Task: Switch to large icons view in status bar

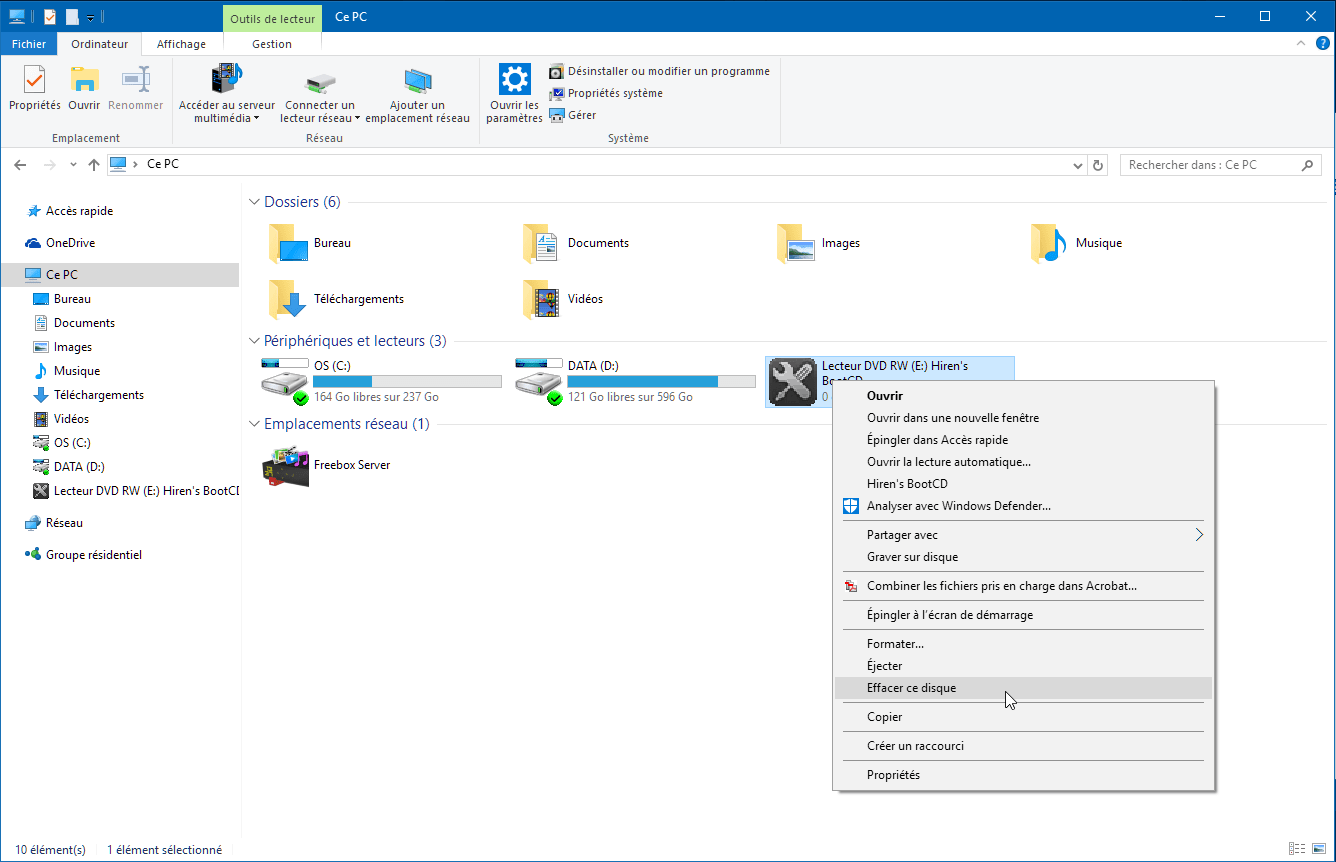Action: 1317,850
